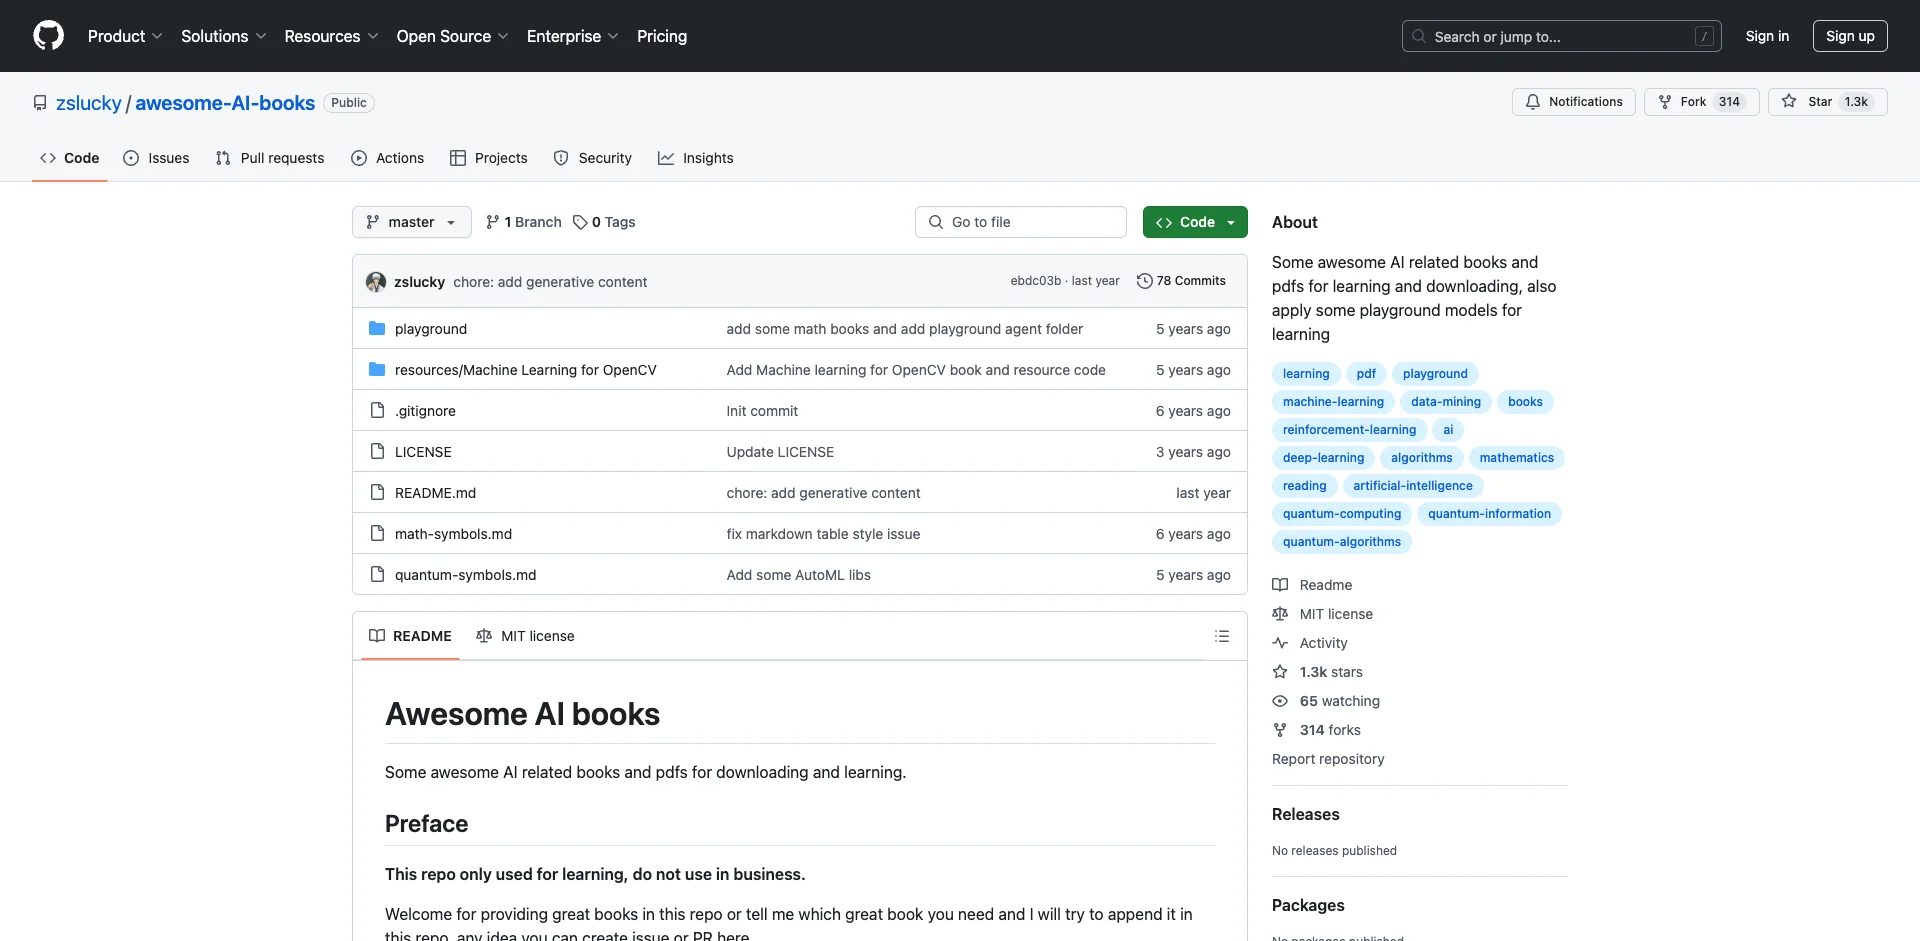The width and height of the screenshot is (1920, 941).
Task: Click the repository book icon beside zslucky
Action: [x=40, y=103]
